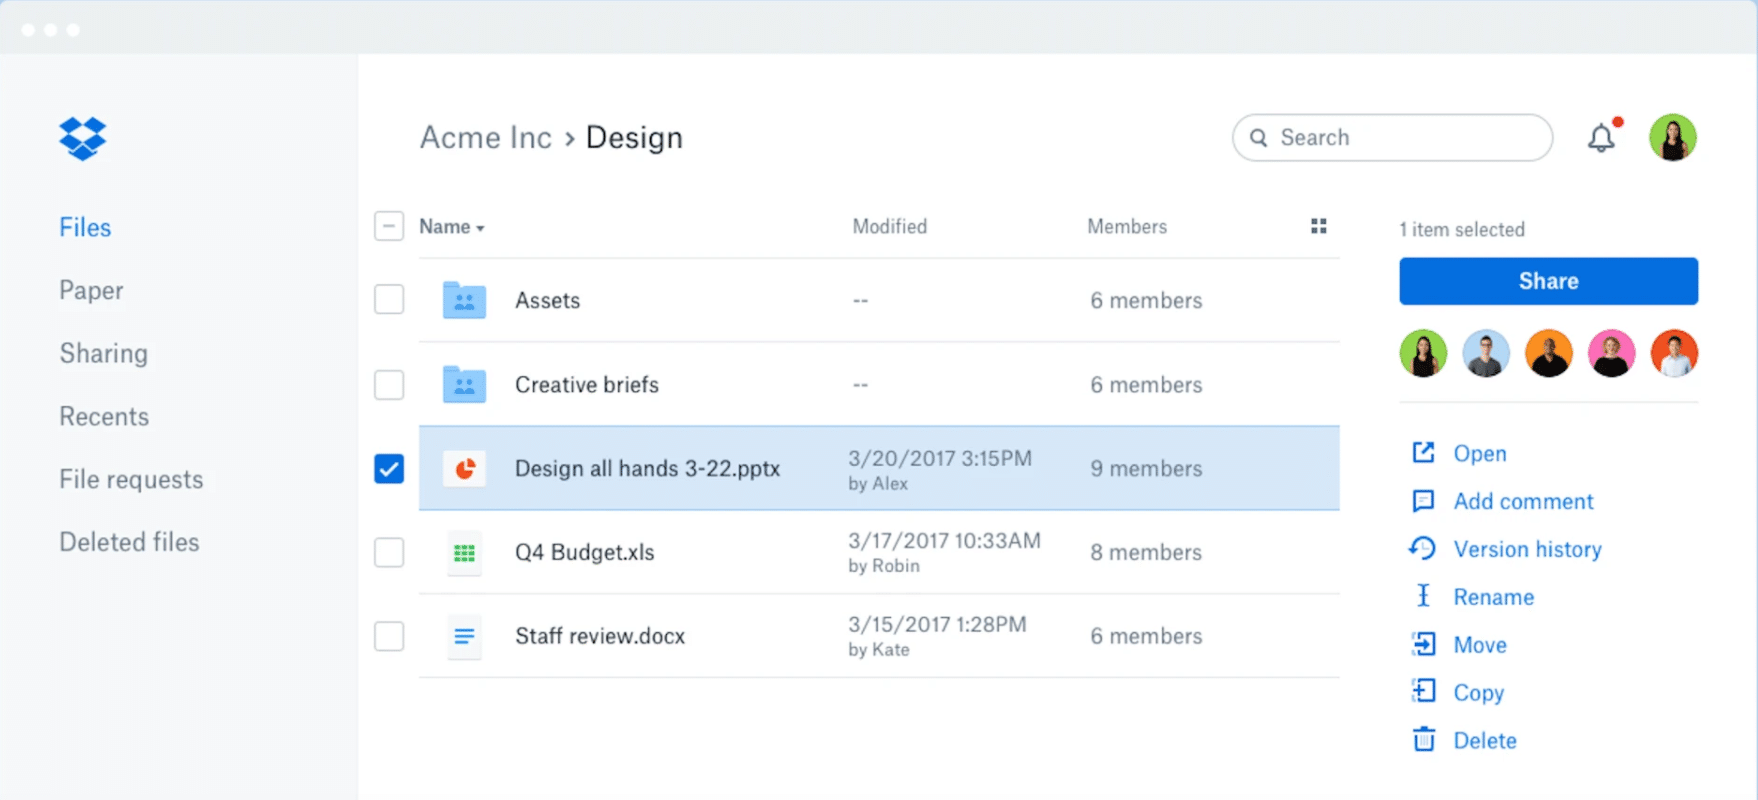Choose Rename from the actions list
Image resolution: width=1758 pixels, height=800 pixels.
(1493, 597)
